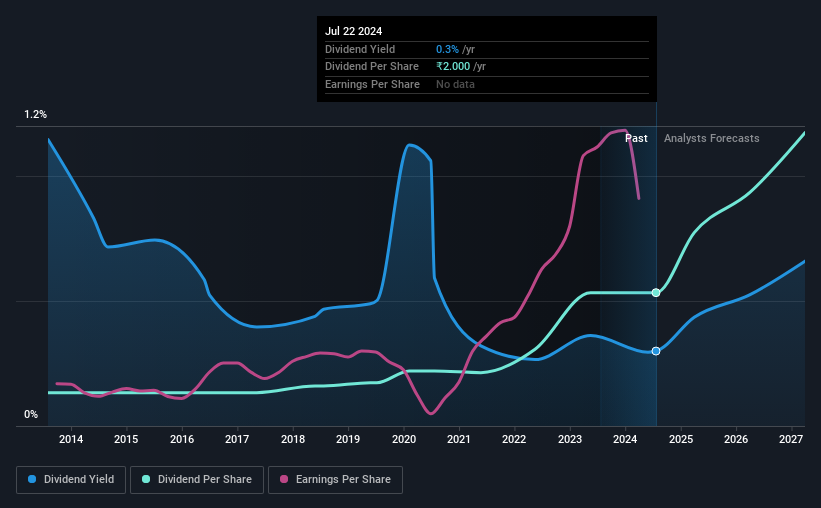The image size is (821, 508).
Task: Toggle the Dividend Yield legend button
Action: [x=71, y=480]
